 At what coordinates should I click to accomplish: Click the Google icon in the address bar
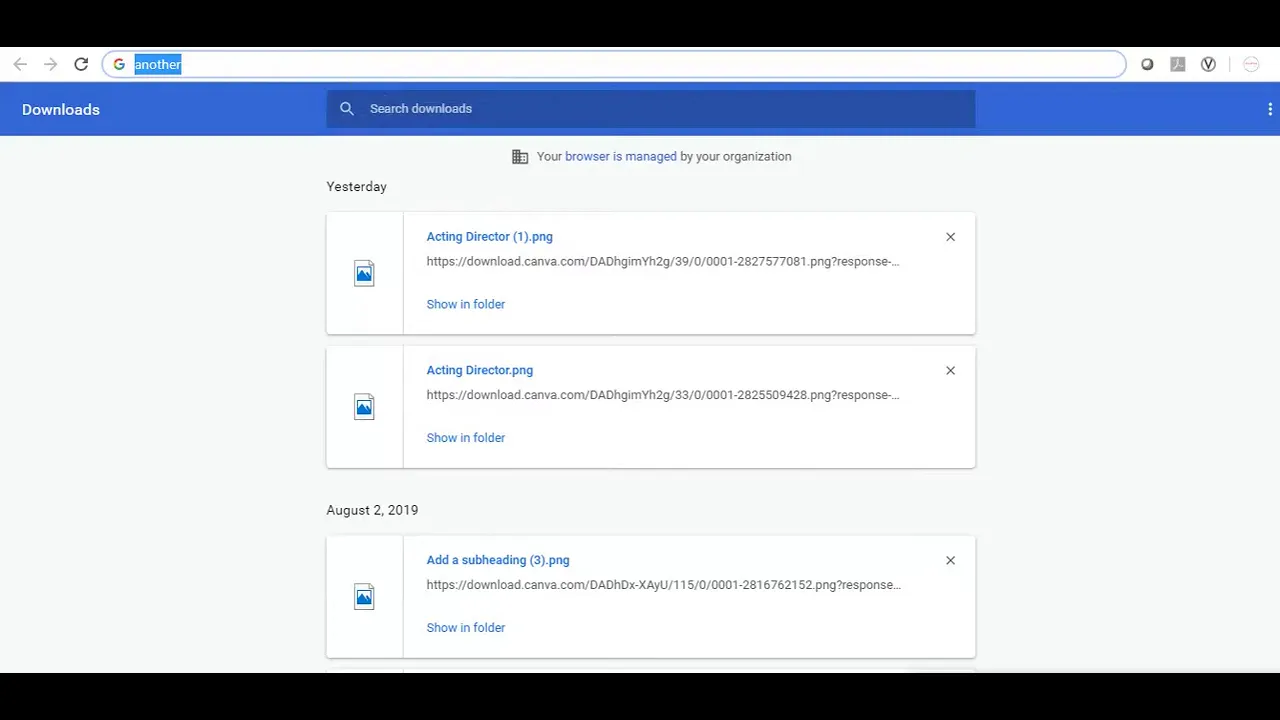pos(119,64)
